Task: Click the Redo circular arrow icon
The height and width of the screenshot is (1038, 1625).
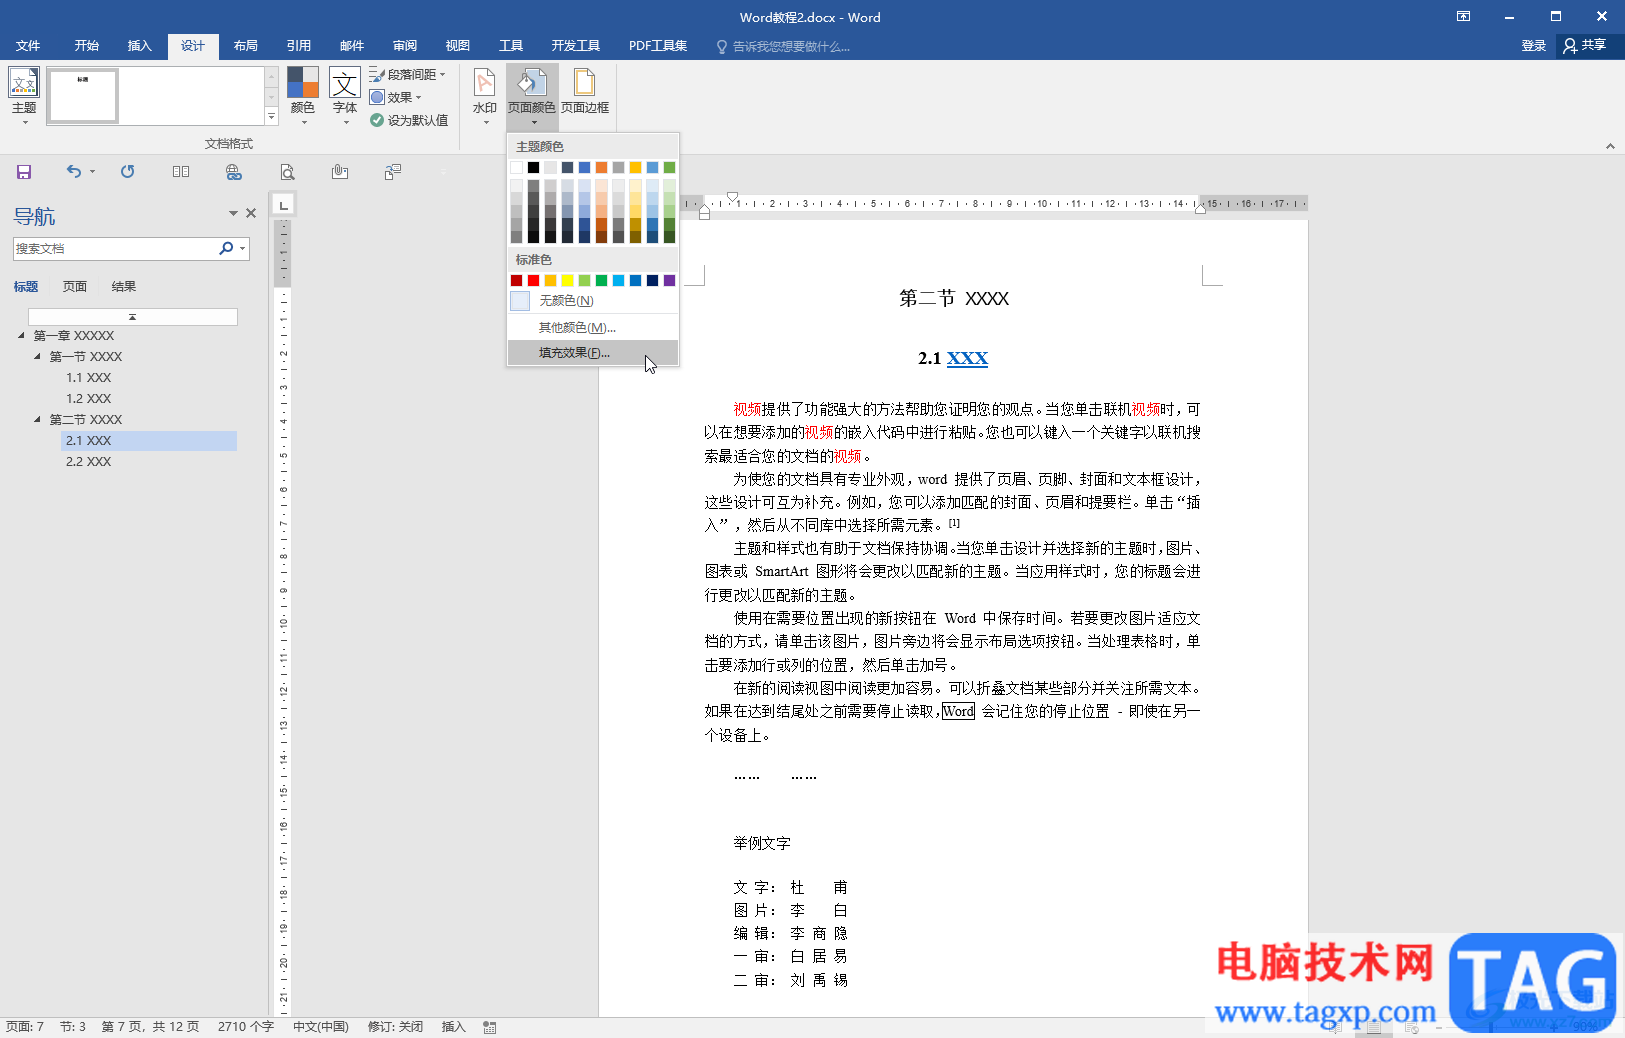Action: 127,171
